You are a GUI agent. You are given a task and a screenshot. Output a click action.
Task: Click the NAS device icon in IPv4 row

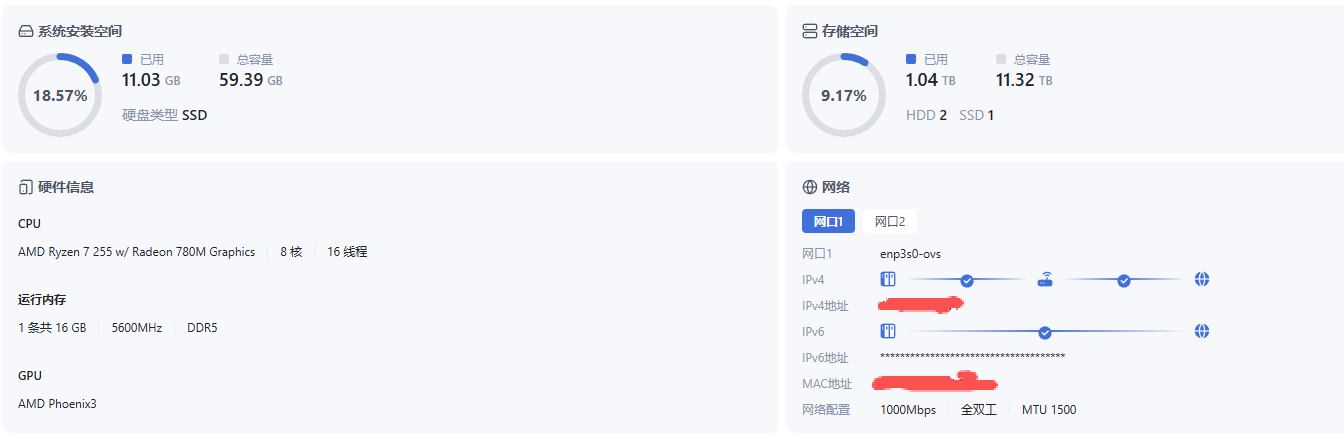tap(887, 279)
